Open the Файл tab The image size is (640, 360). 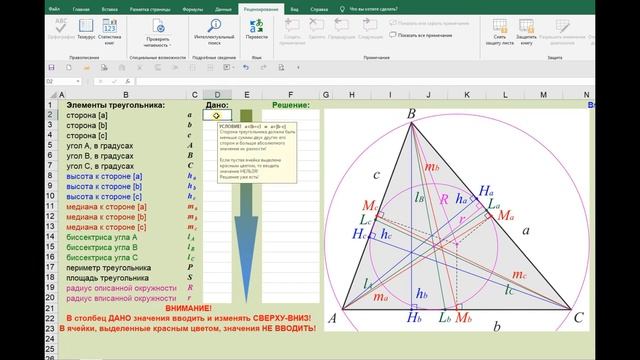[54, 9]
